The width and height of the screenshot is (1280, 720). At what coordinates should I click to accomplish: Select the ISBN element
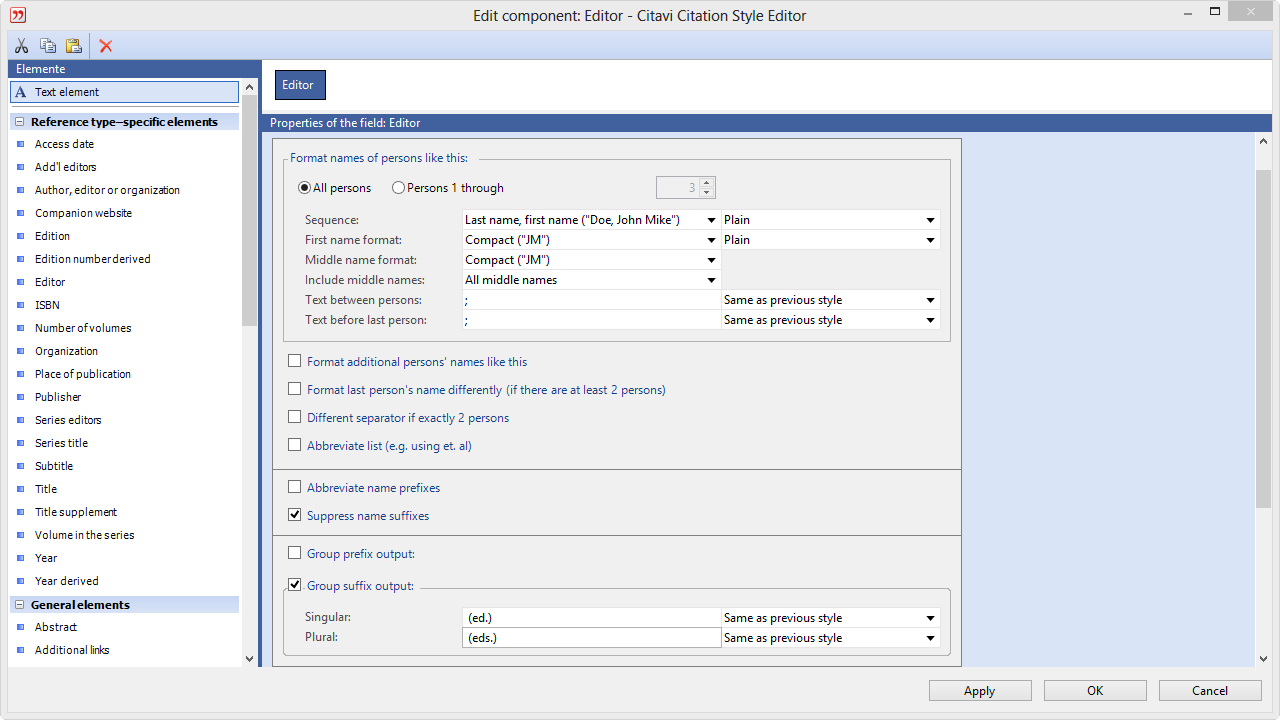pos(47,305)
